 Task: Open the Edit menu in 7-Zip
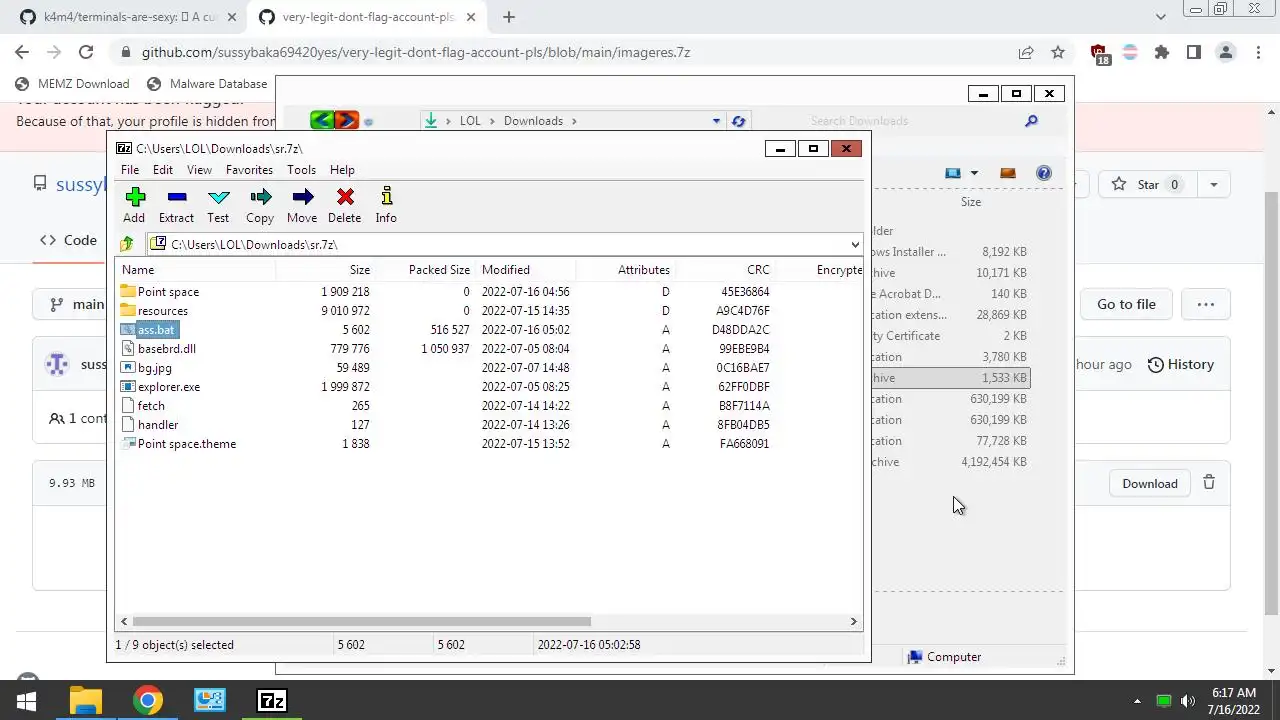(163, 170)
